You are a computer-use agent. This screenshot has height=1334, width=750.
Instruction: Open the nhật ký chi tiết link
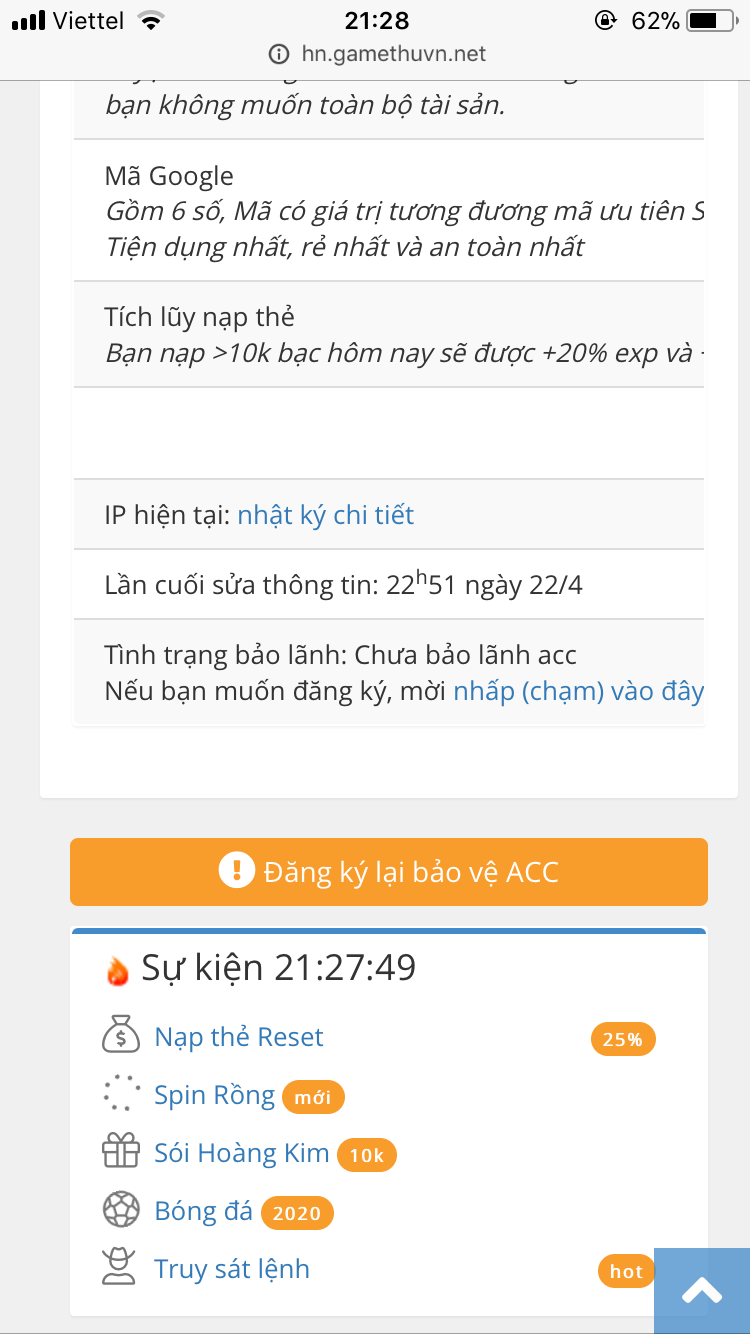(325, 515)
